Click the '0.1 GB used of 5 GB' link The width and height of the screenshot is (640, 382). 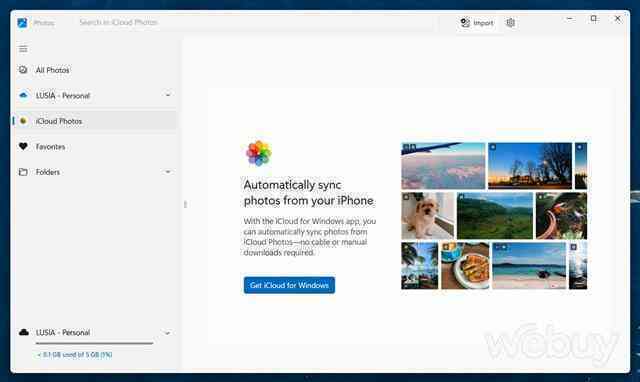(x=75, y=355)
